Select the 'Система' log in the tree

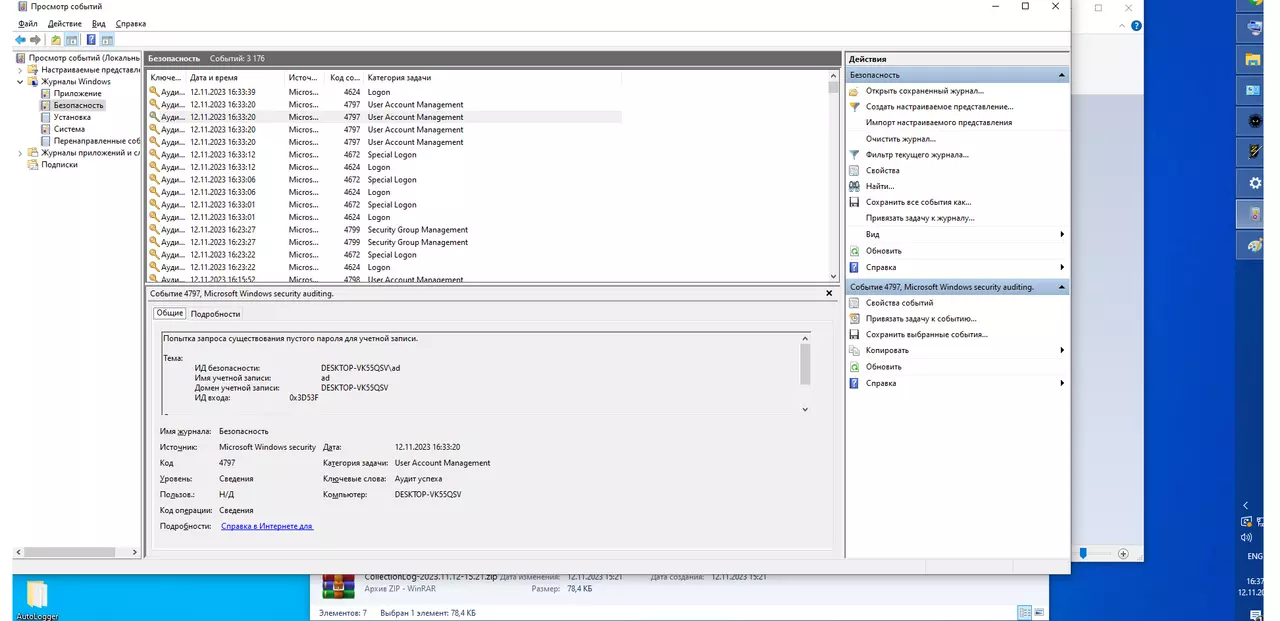[x=69, y=129]
